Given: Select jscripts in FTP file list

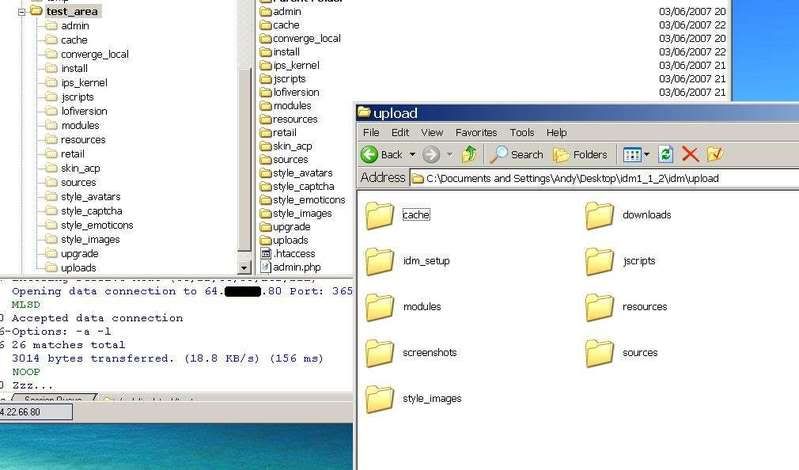Looking at the screenshot, I should [283, 79].
